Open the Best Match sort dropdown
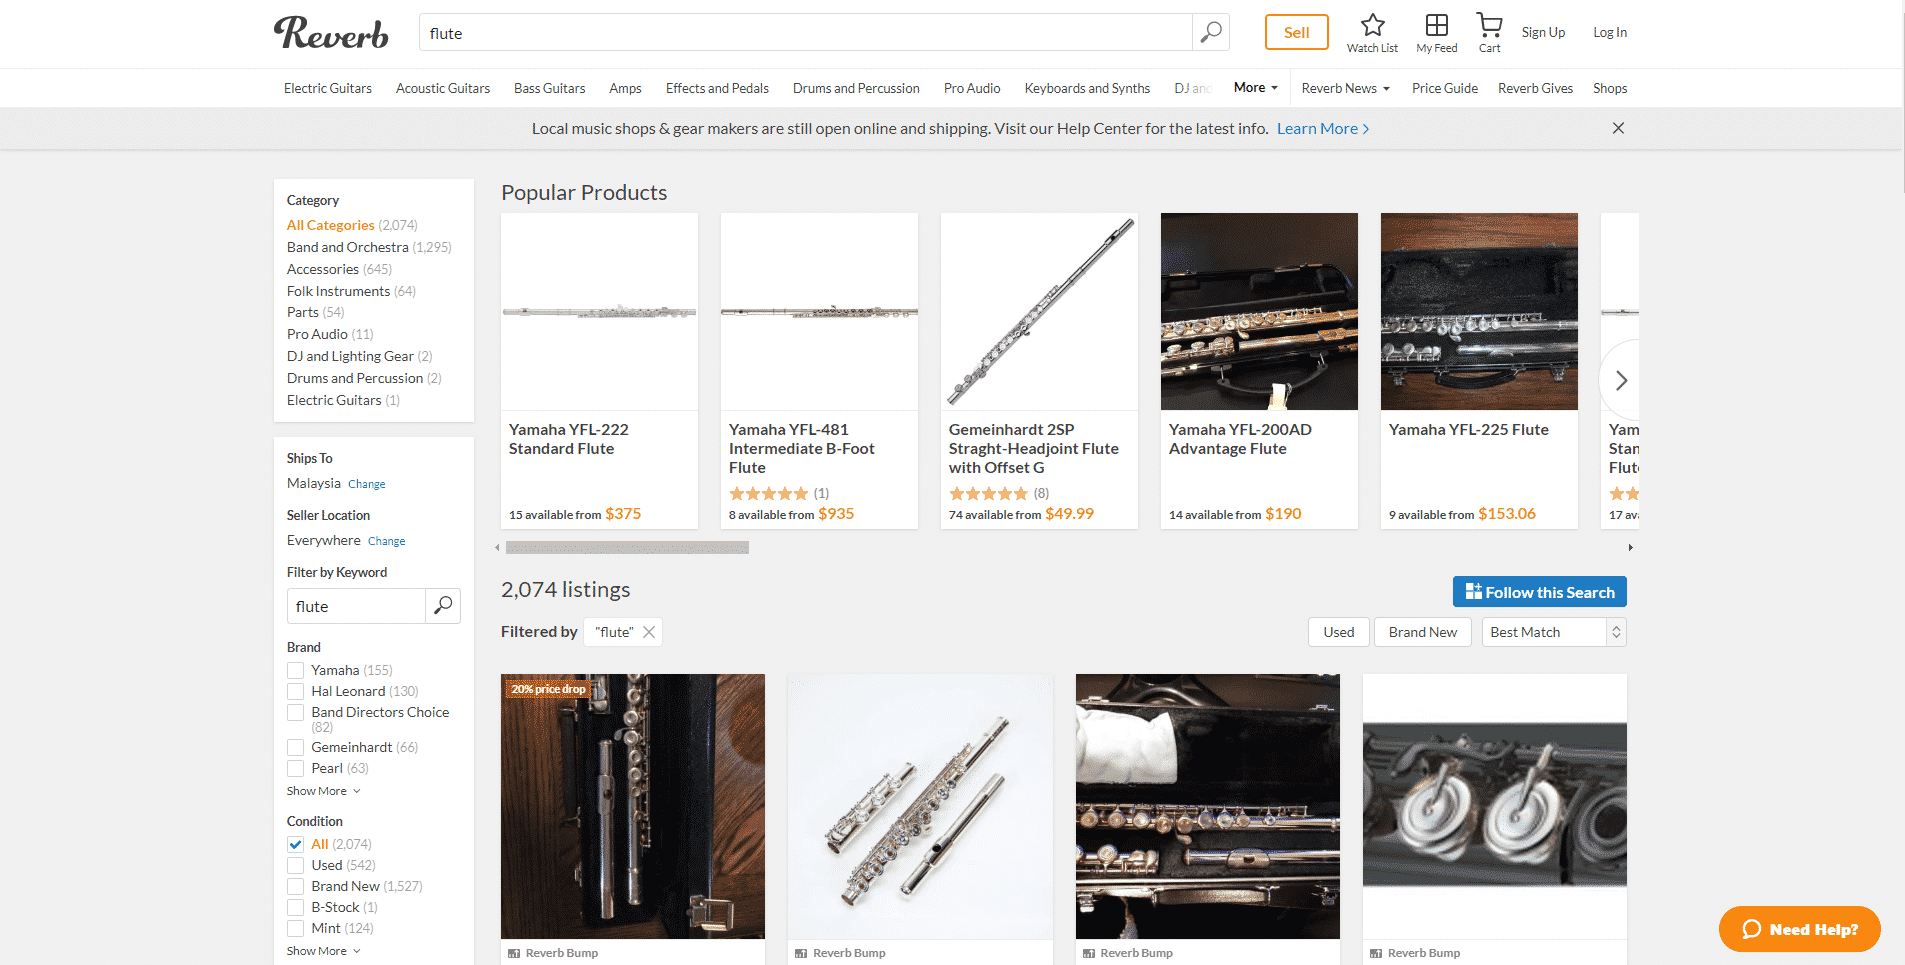The width and height of the screenshot is (1905, 965). pos(1554,632)
